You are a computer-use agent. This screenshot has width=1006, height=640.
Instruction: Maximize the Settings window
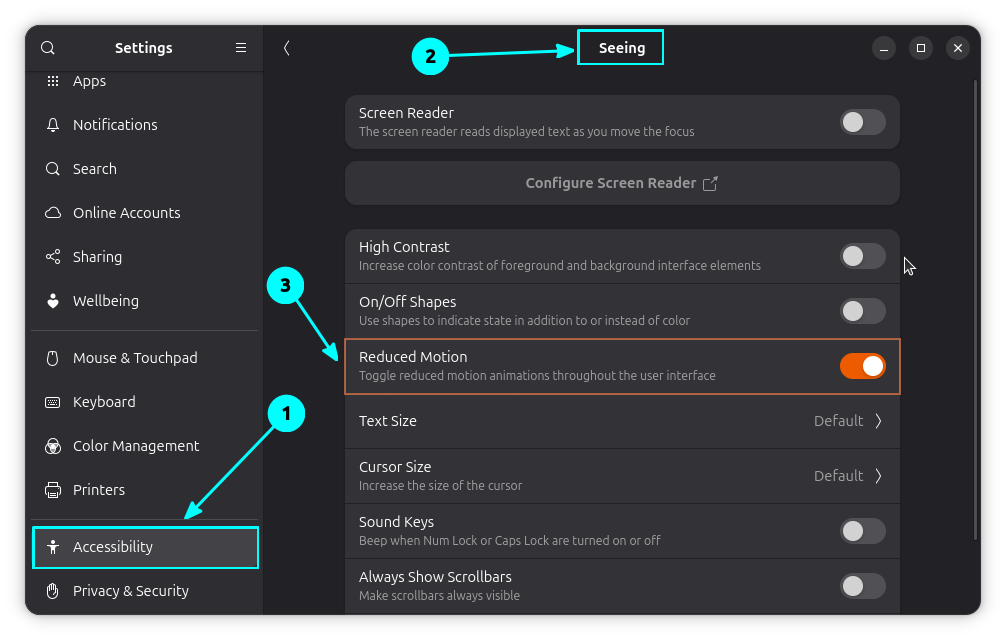click(921, 48)
